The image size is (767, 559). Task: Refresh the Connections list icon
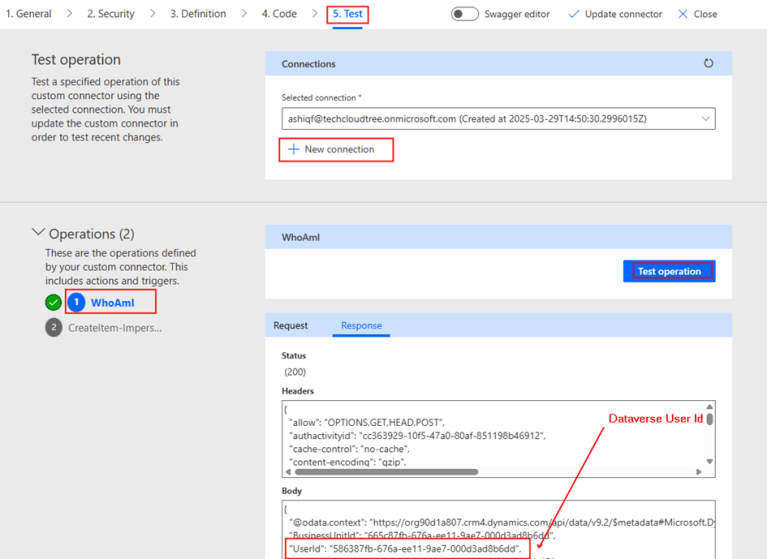click(708, 63)
